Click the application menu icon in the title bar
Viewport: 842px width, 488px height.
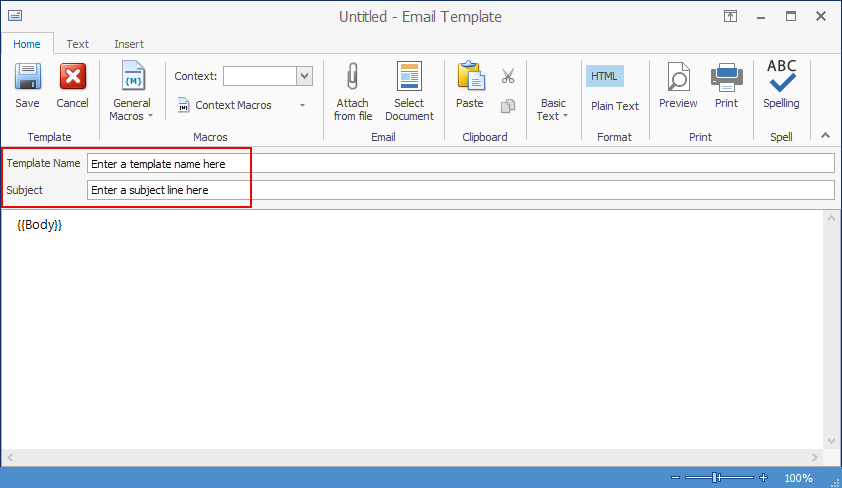tap(15, 16)
